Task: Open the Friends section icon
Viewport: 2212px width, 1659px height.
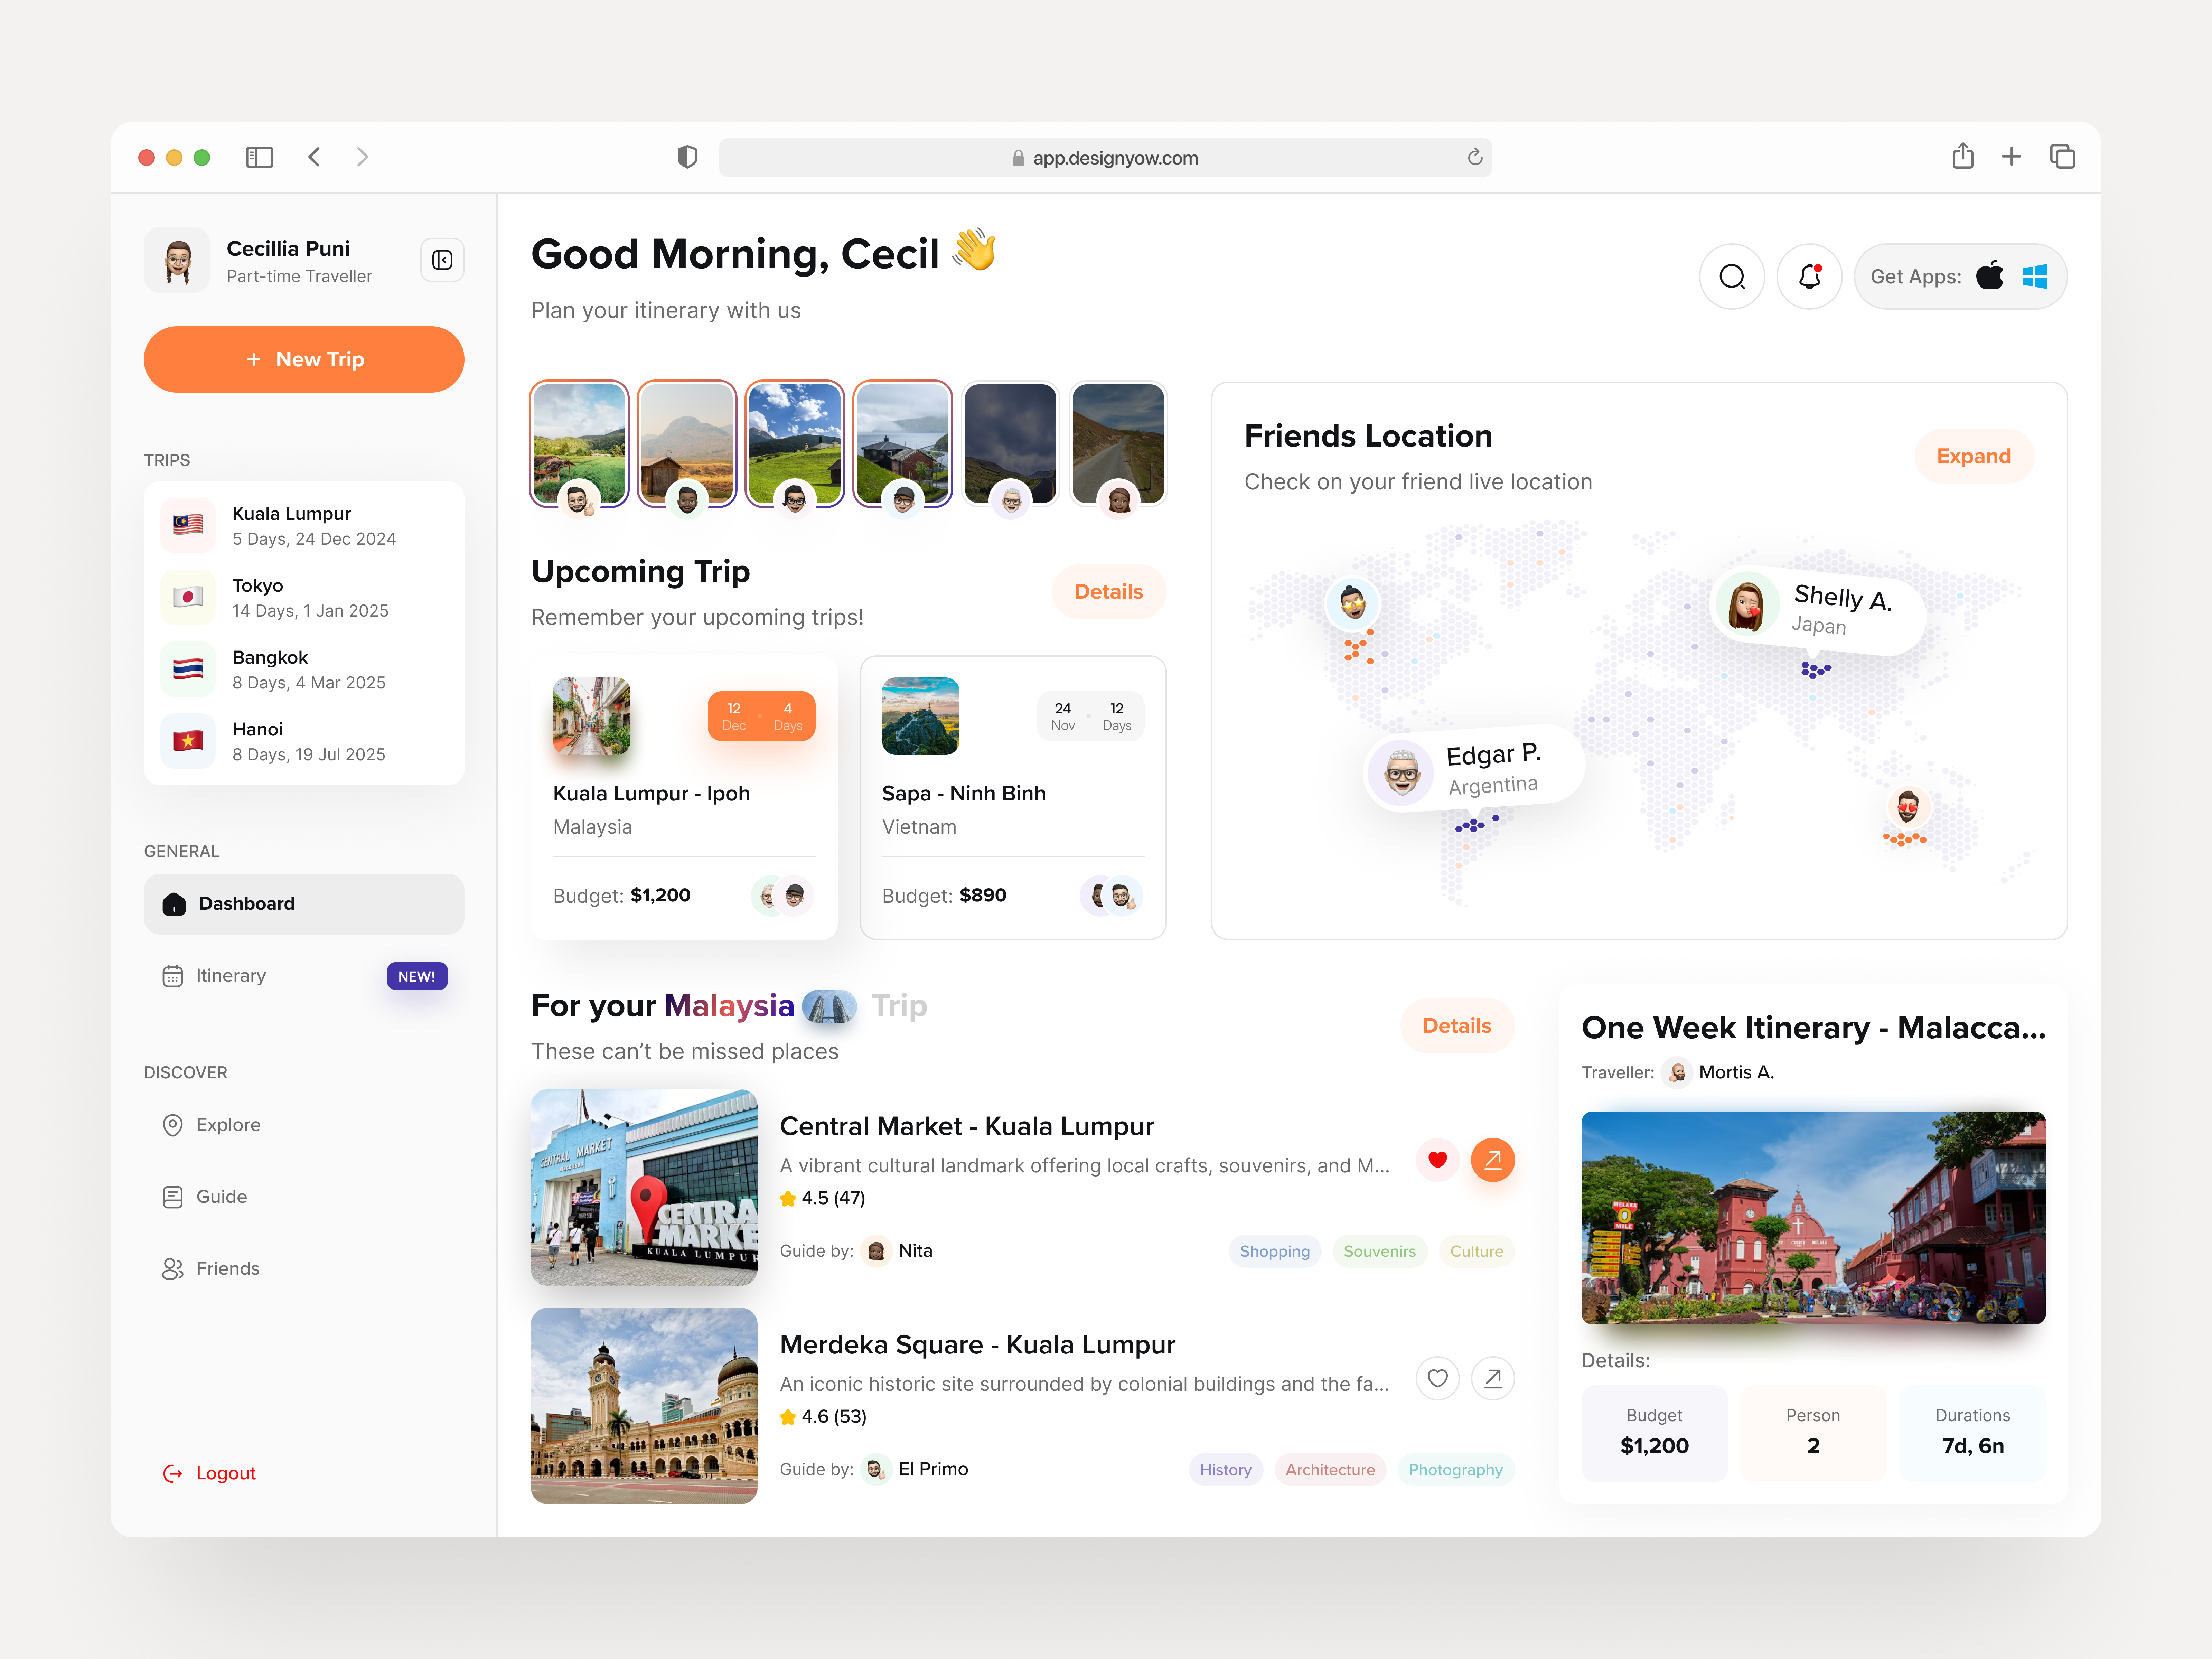Action: point(174,1268)
